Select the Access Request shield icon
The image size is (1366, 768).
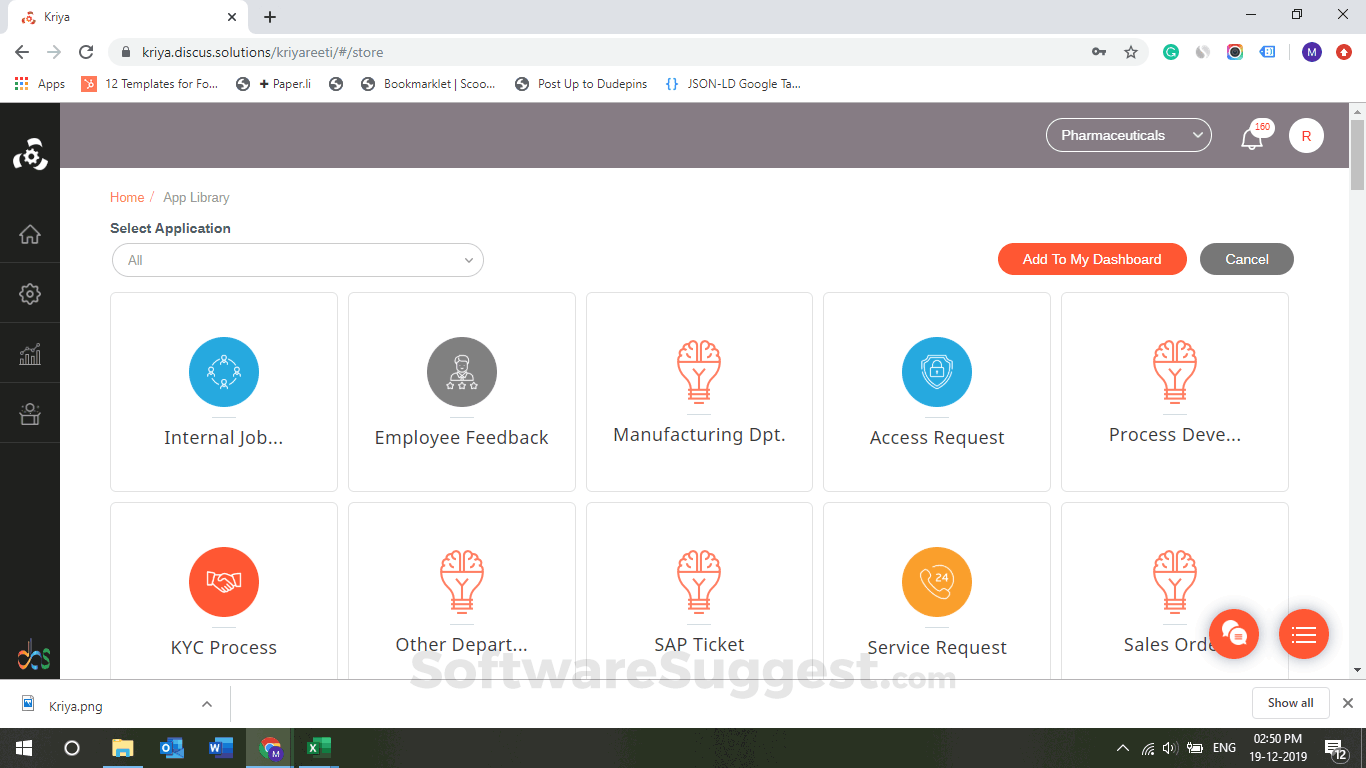click(937, 372)
